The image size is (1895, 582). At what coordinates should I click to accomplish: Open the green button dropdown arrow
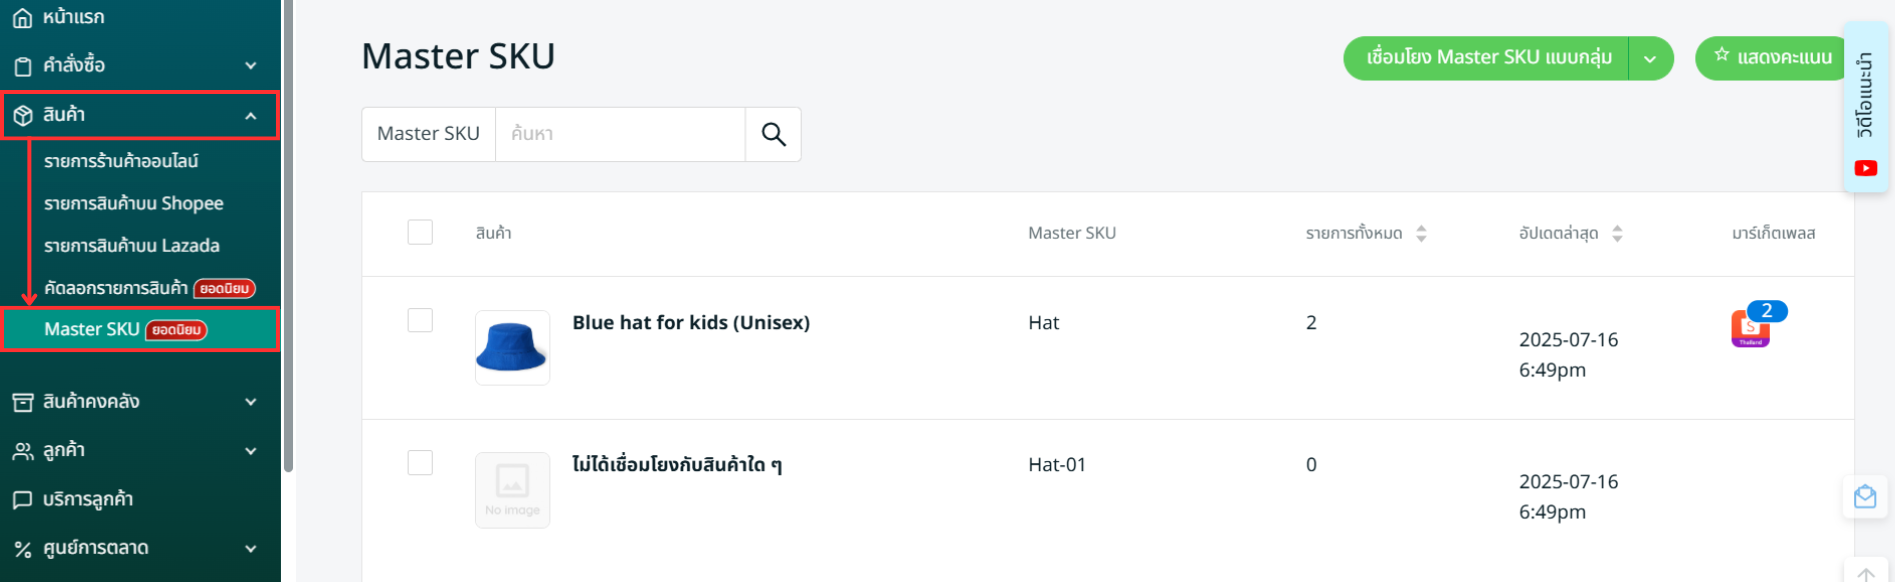pyautogui.click(x=1650, y=59)
